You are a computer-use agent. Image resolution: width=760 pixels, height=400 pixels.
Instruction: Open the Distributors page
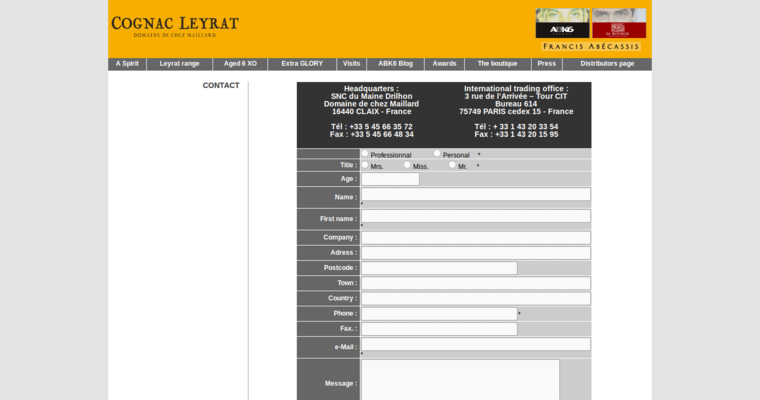pyautogui.click(x=607, y=64)
